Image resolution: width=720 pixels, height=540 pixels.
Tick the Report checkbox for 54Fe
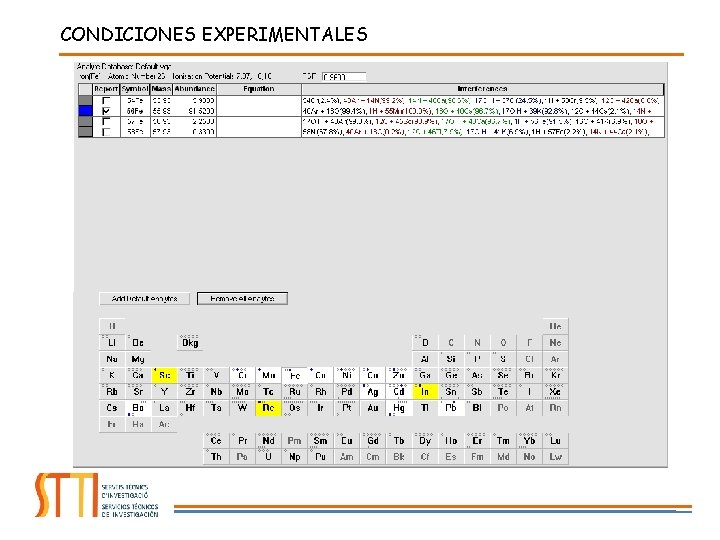(x=106, y=101)
